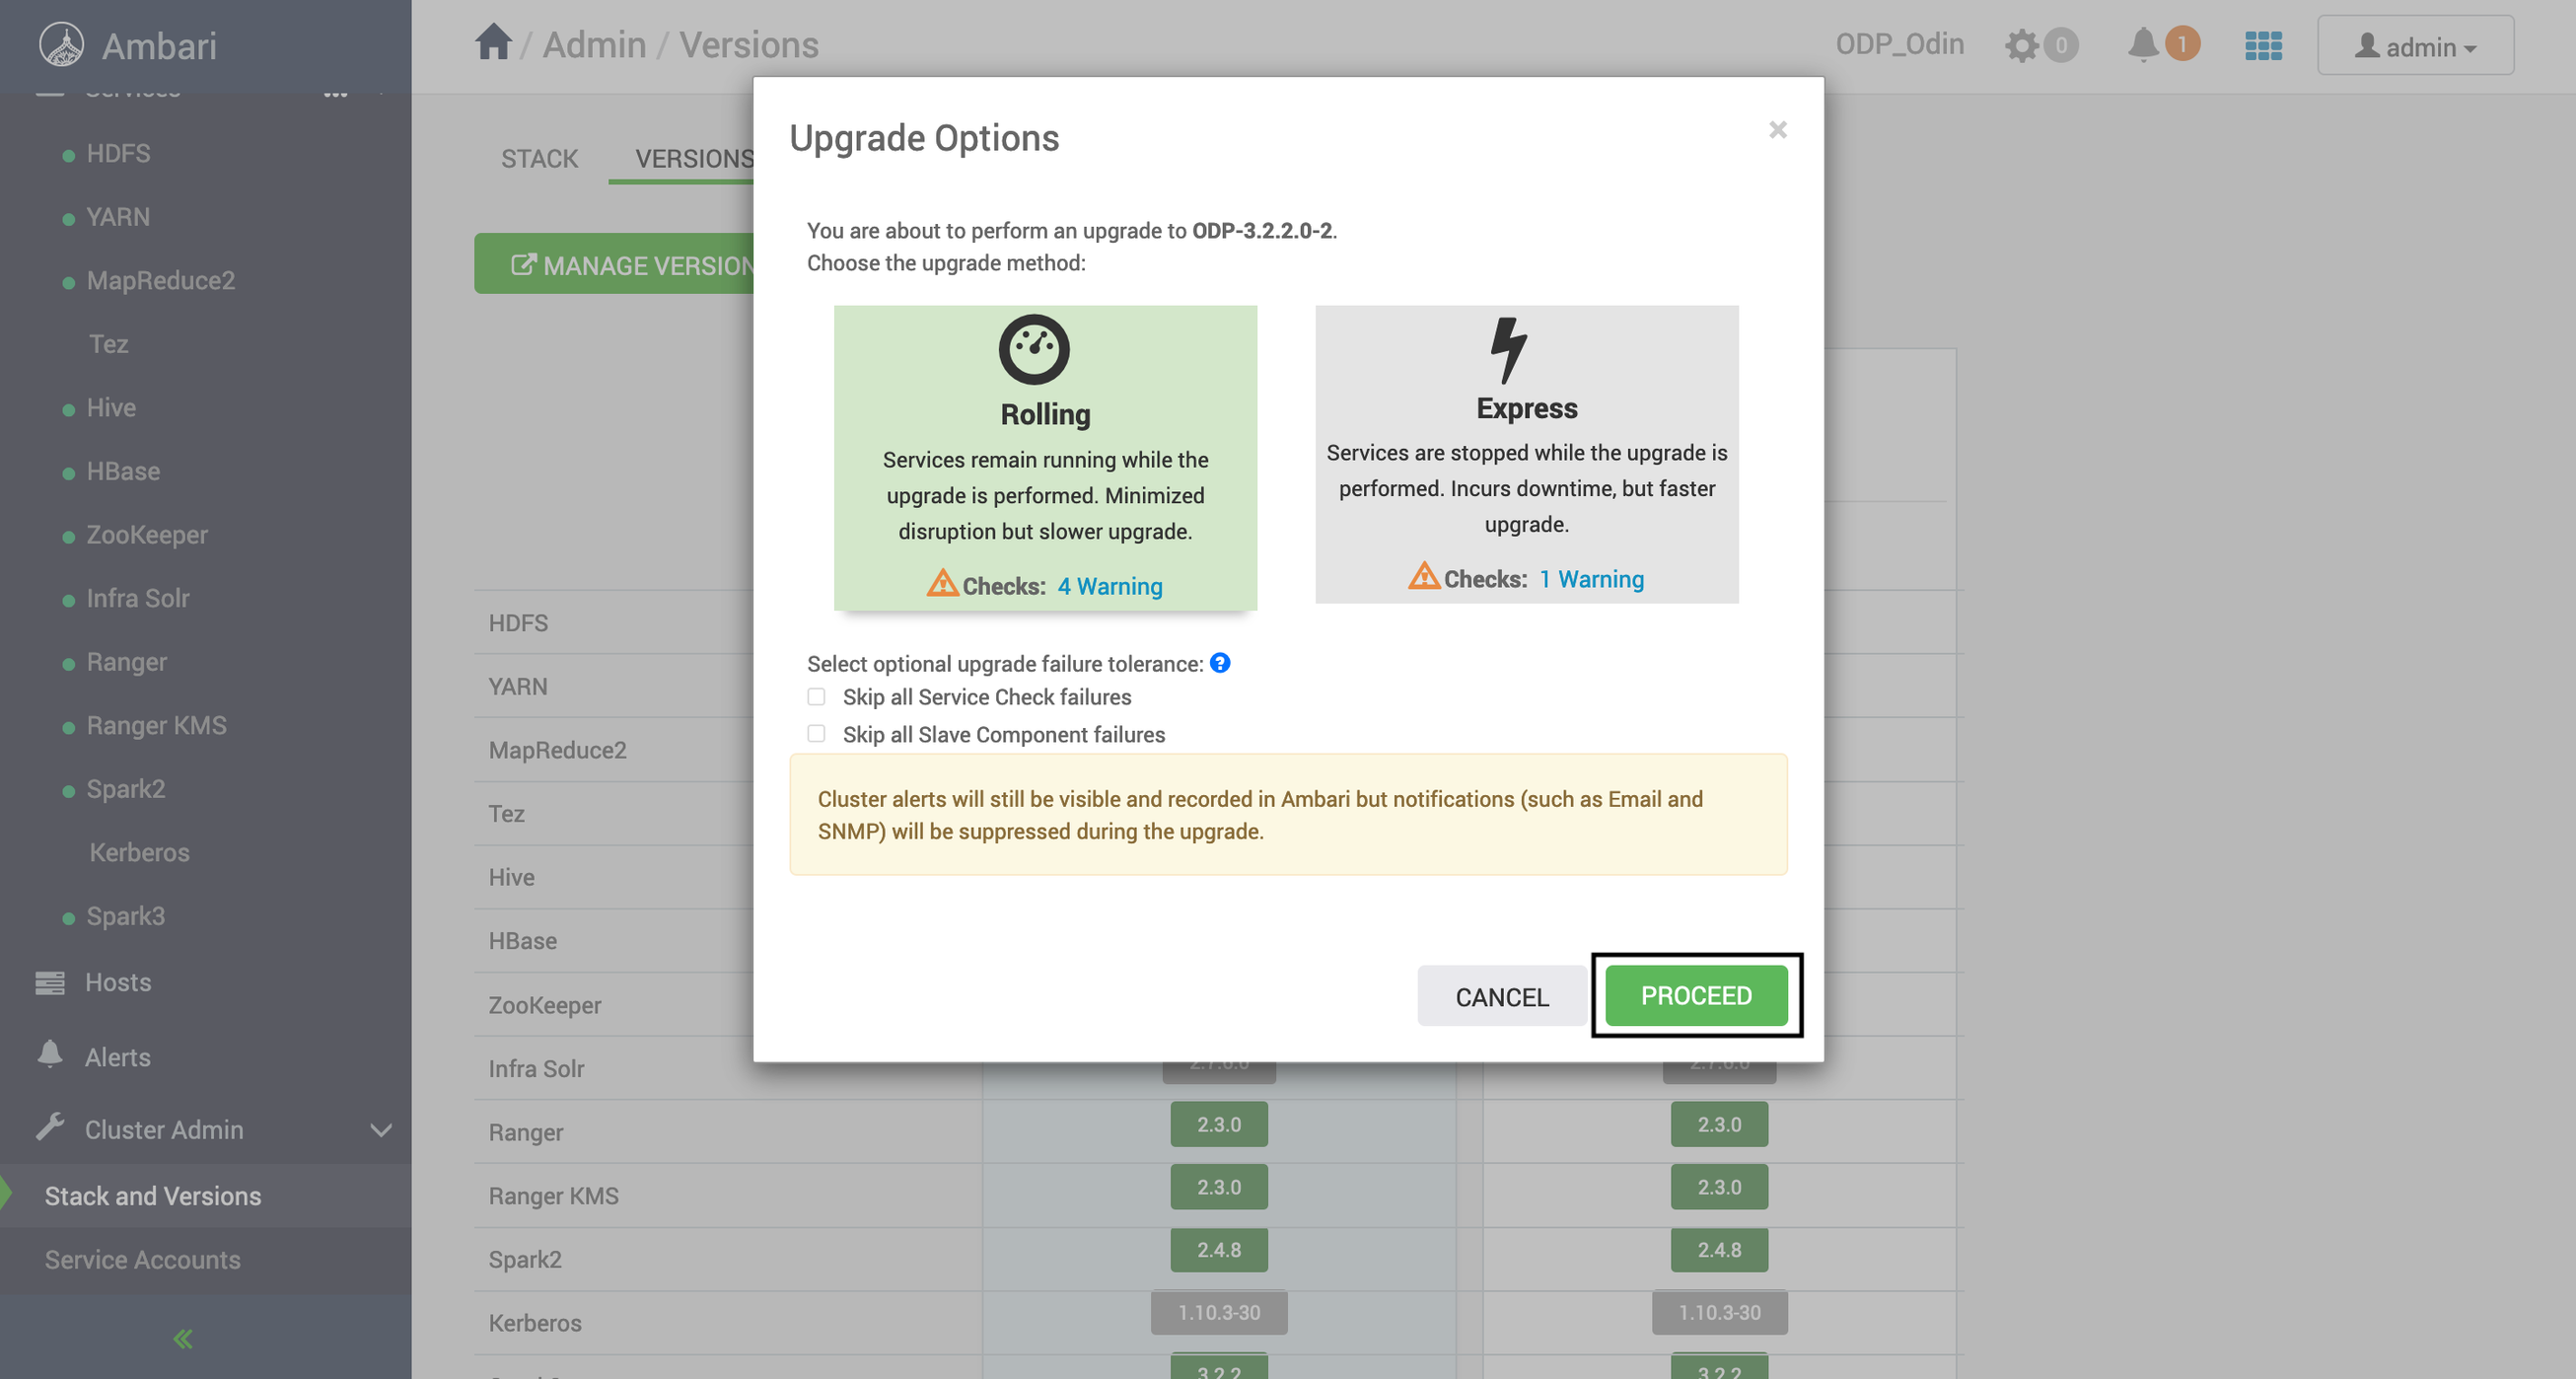Open HBase service in sidebar
Viewport: 2576px width, 1379px height.
pyautogui.click(x=123, y=471)
